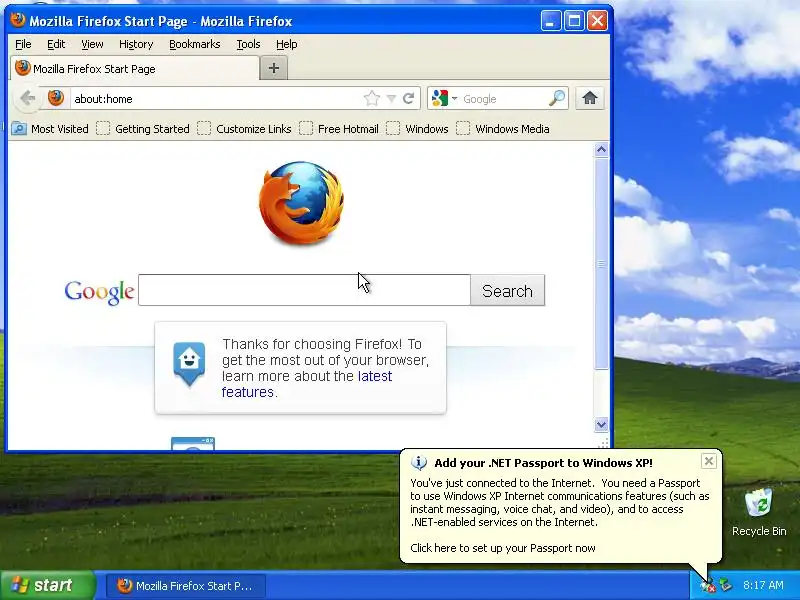Click the page scrollbar up arrow
This screenshot has height=600, width=800.
click(601, 149)
